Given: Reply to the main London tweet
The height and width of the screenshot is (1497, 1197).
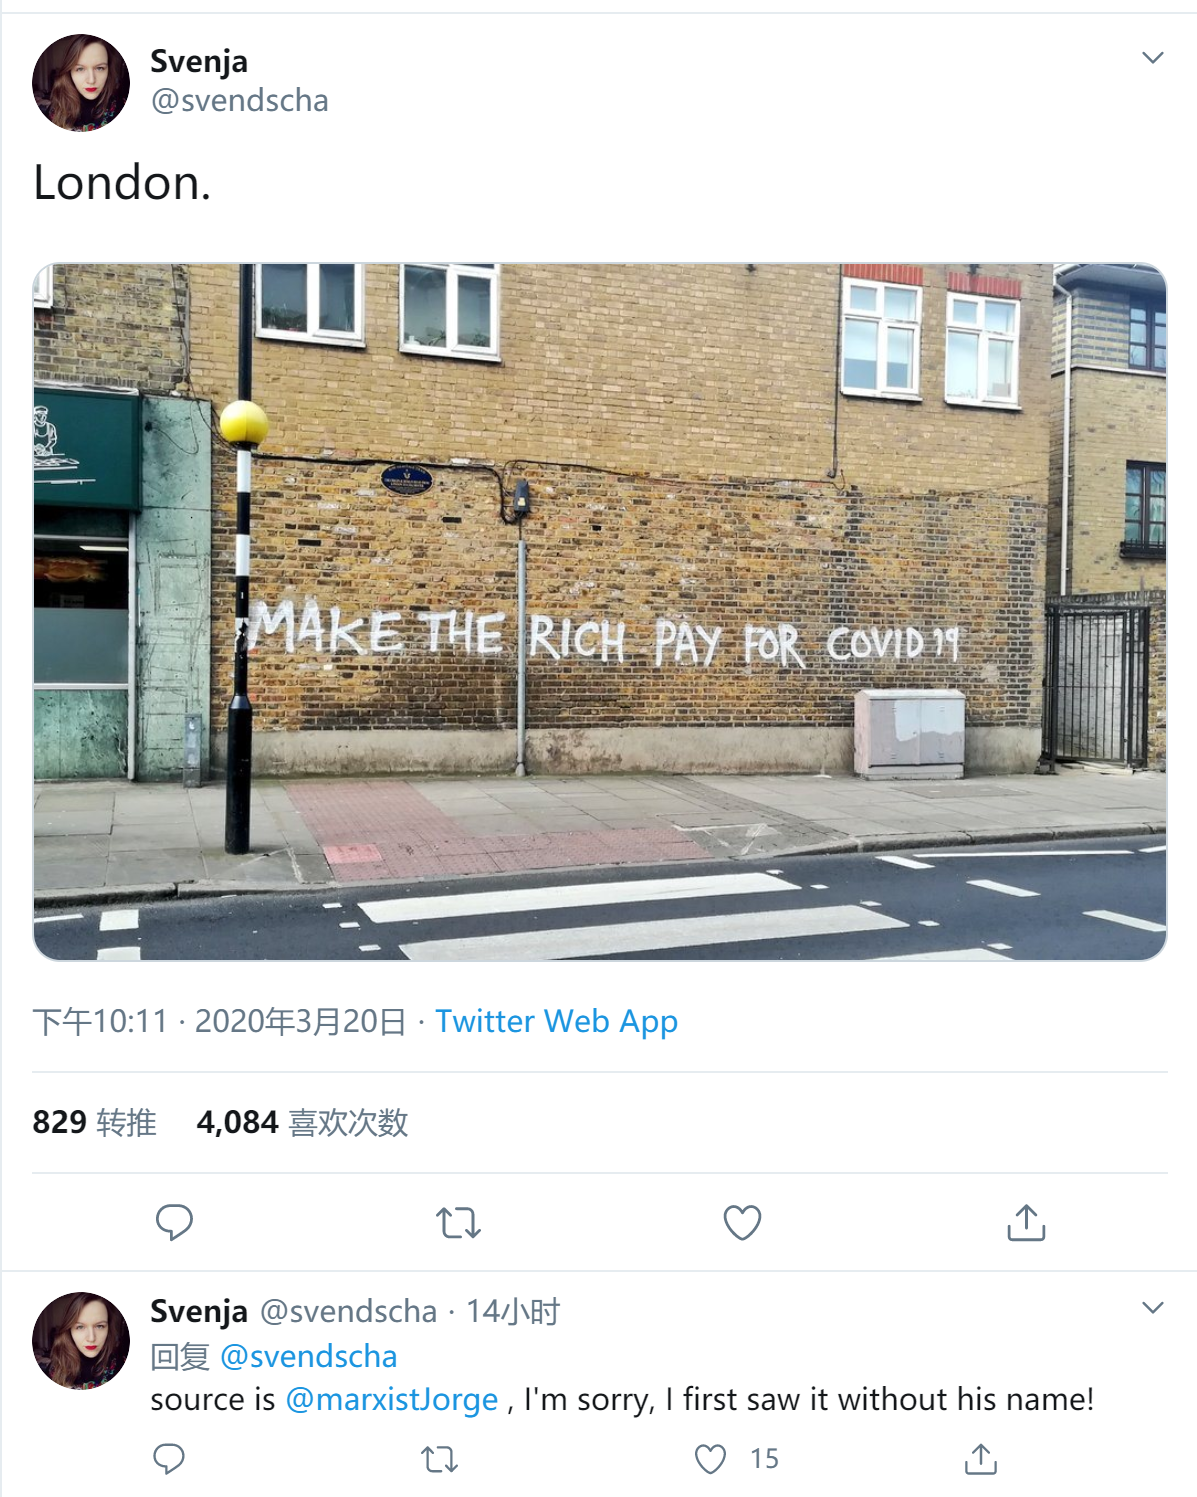Looking at the screenshot, I should pyautogui.click(x=174, y=1222).
